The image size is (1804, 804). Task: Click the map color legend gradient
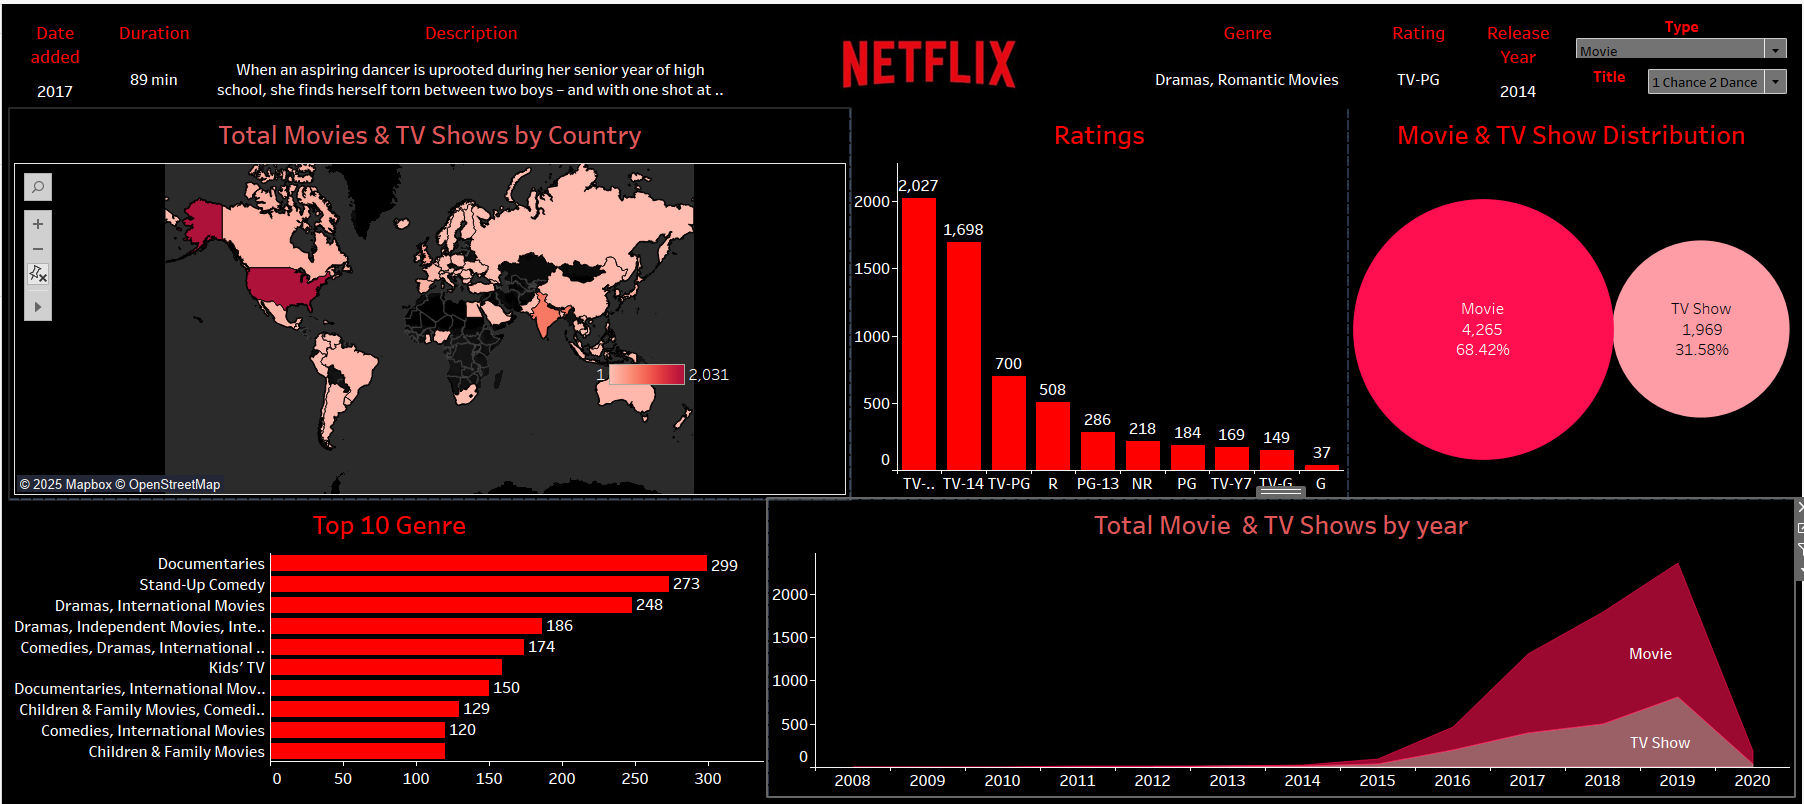point(647,375)
